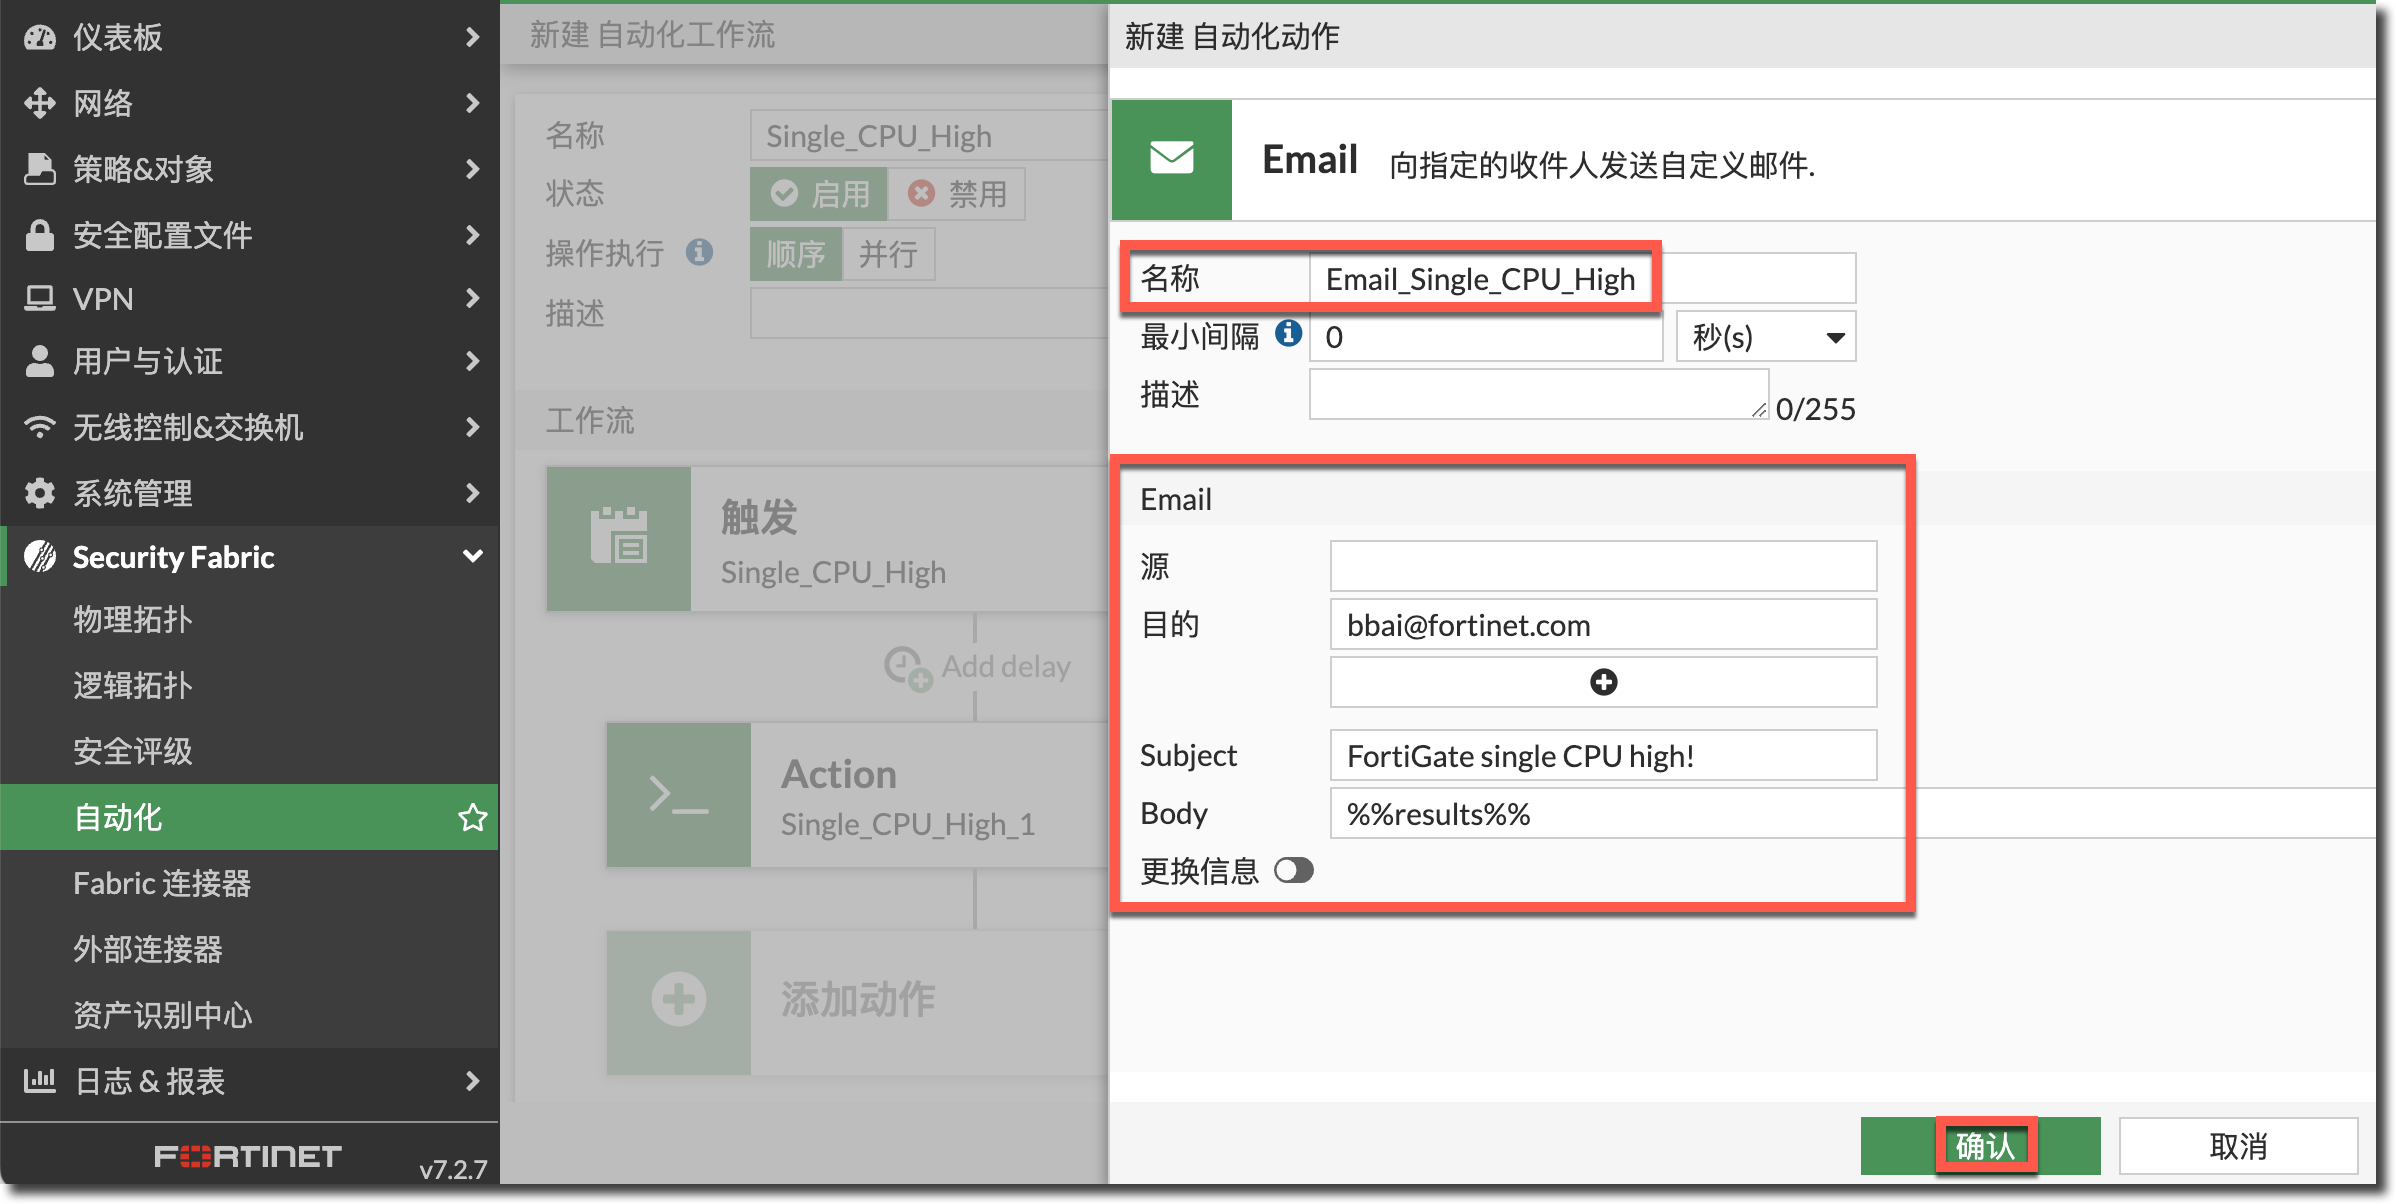Select the 禁用 status option
This screenshot has width=2396, height=1204.
click(x=957, y=194)
